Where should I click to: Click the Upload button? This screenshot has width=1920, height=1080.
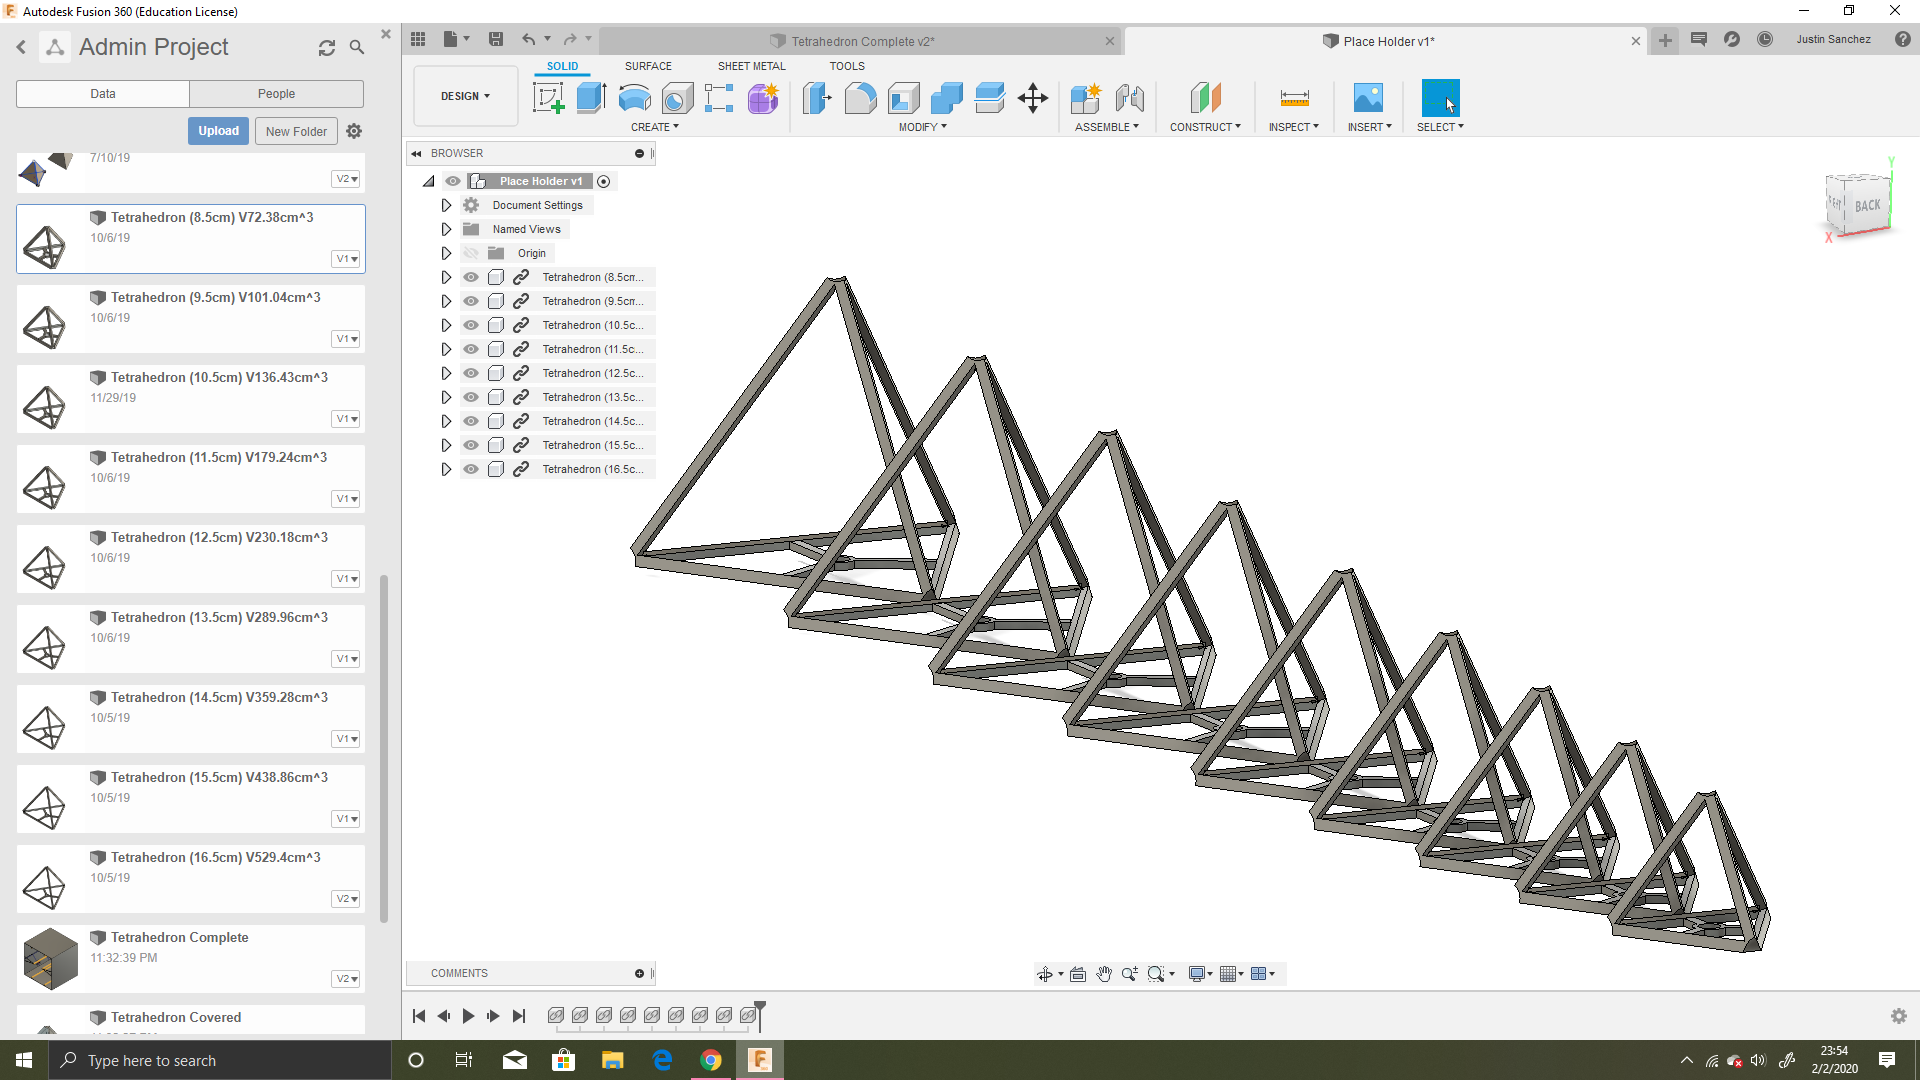(218, 131)
